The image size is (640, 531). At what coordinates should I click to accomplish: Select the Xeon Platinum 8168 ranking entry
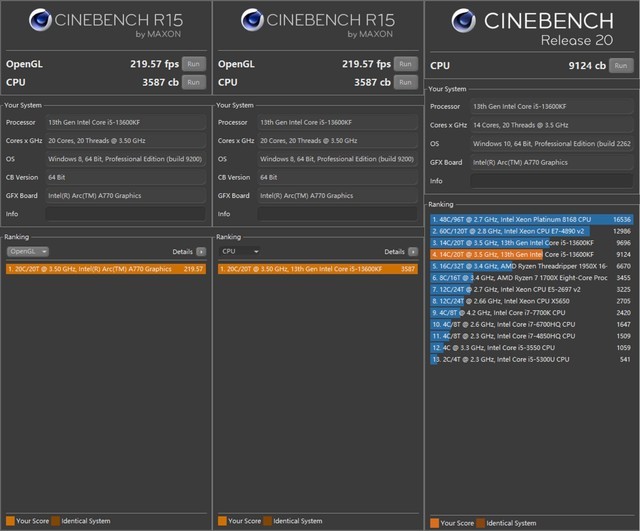531,220
